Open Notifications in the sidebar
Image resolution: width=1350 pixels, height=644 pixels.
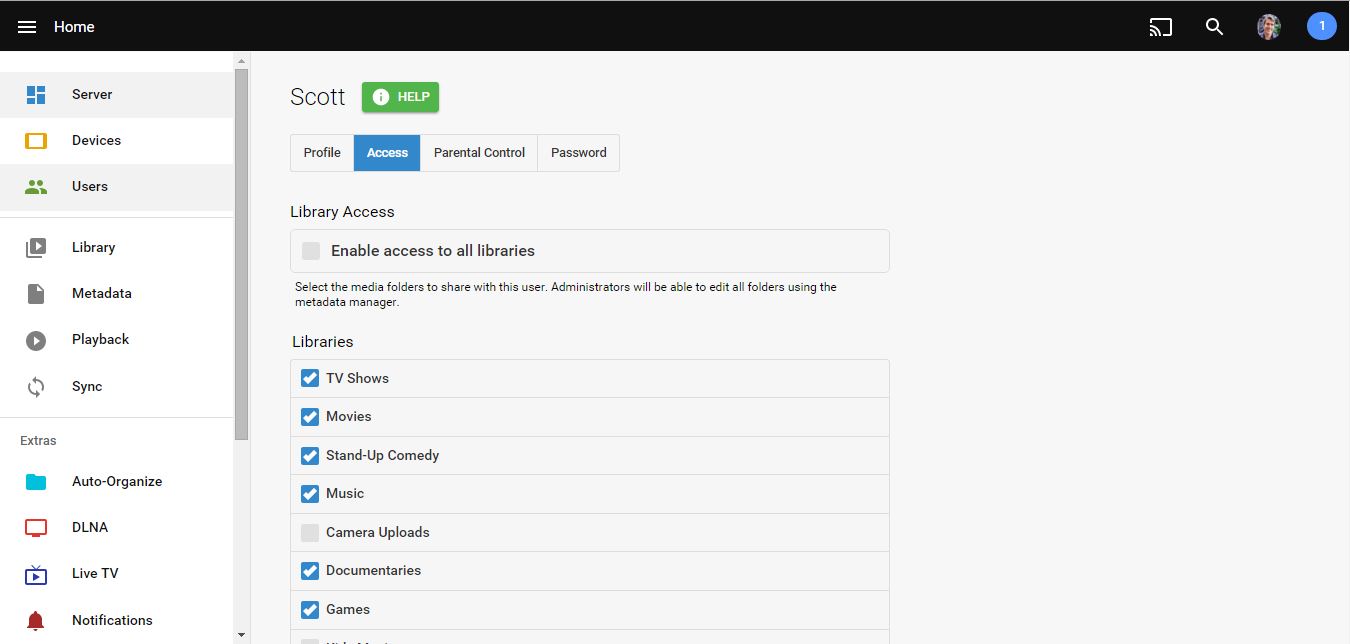112,620
